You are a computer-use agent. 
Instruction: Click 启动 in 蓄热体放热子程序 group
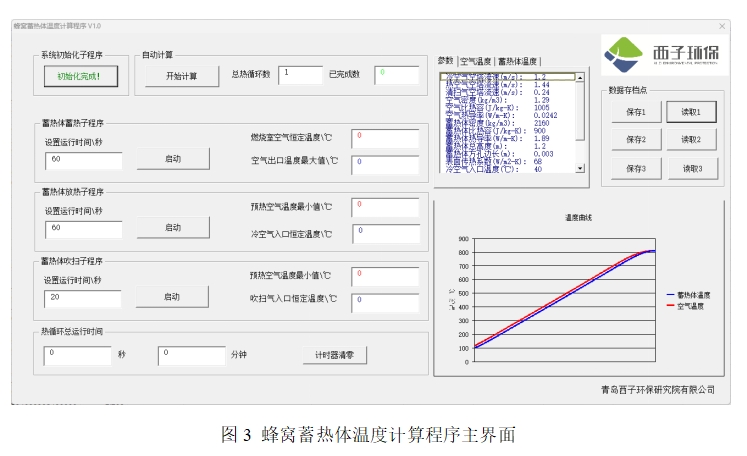(x=173, y=227)
